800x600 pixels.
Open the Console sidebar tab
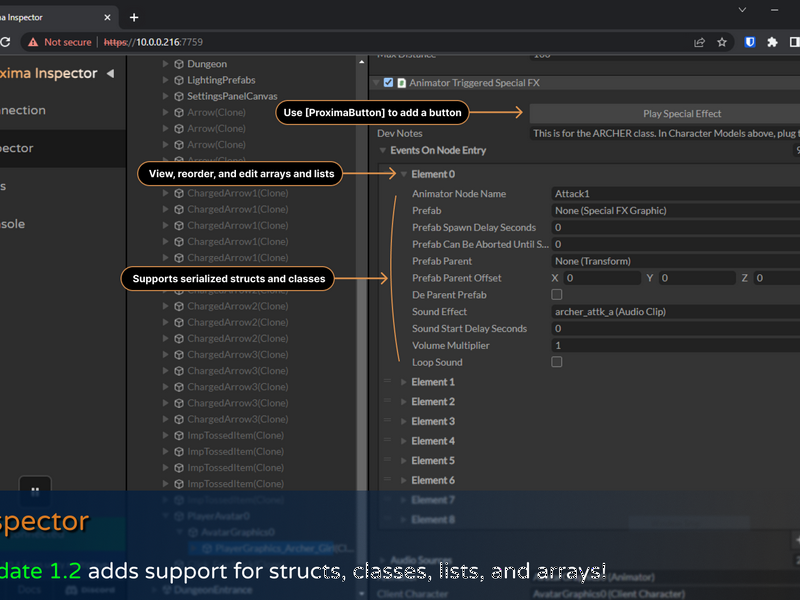(63, 224)
